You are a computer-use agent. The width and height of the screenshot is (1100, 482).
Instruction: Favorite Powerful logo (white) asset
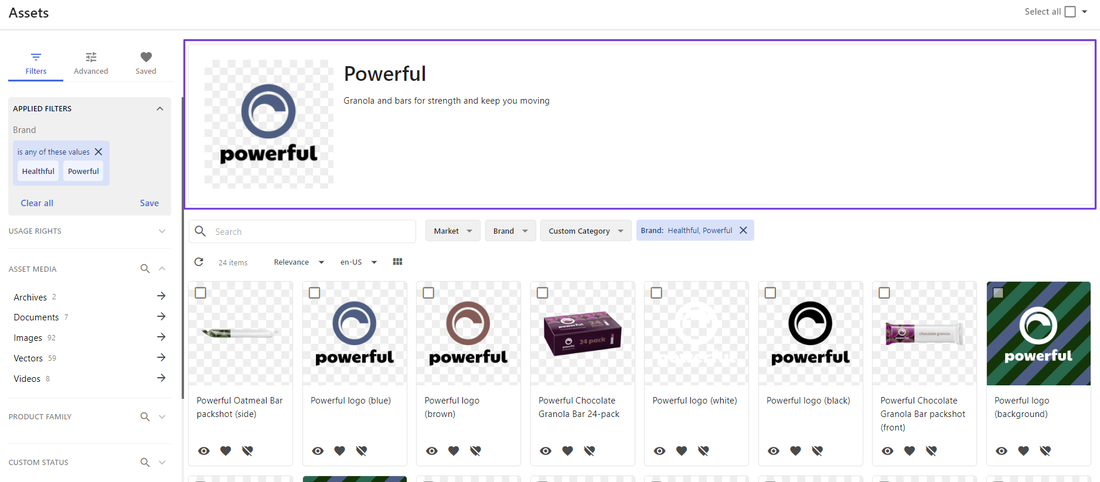[x=682, y=450]
